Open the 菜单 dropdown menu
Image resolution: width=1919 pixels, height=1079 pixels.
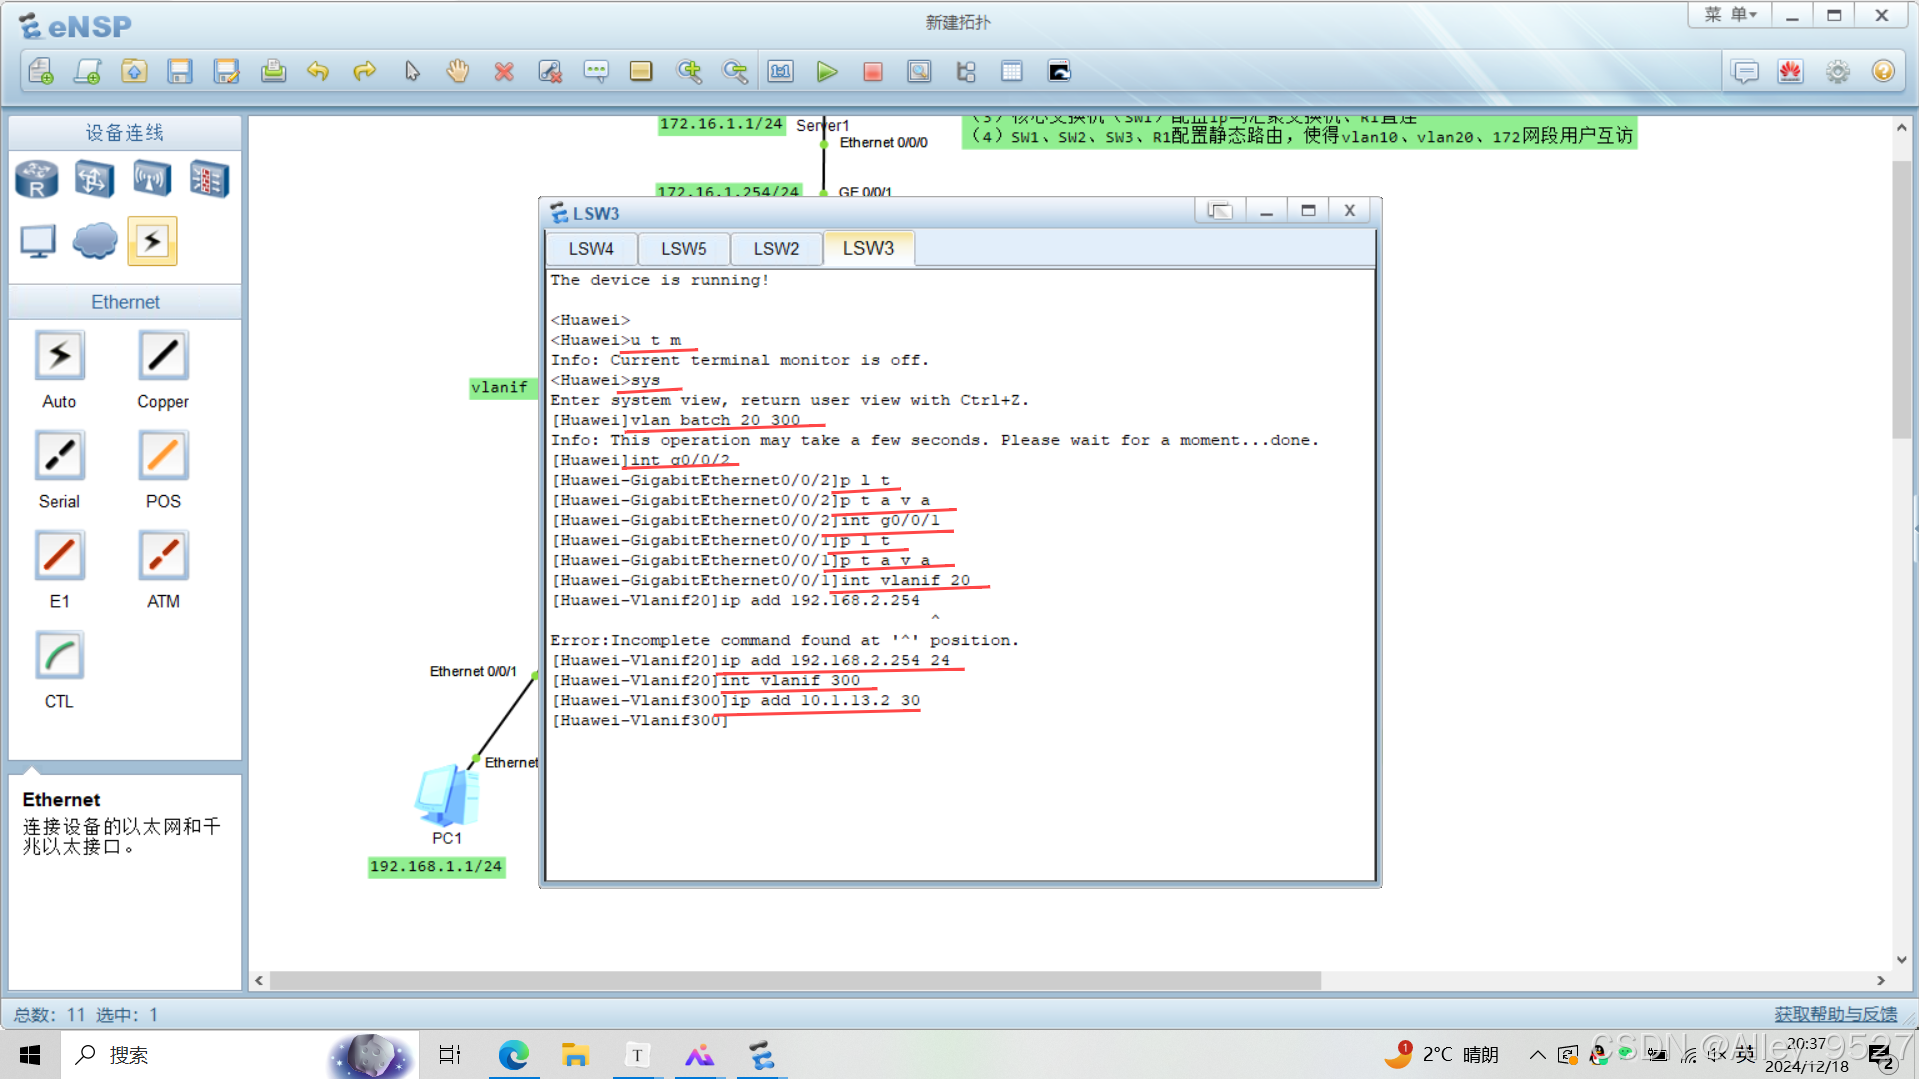1730,15
